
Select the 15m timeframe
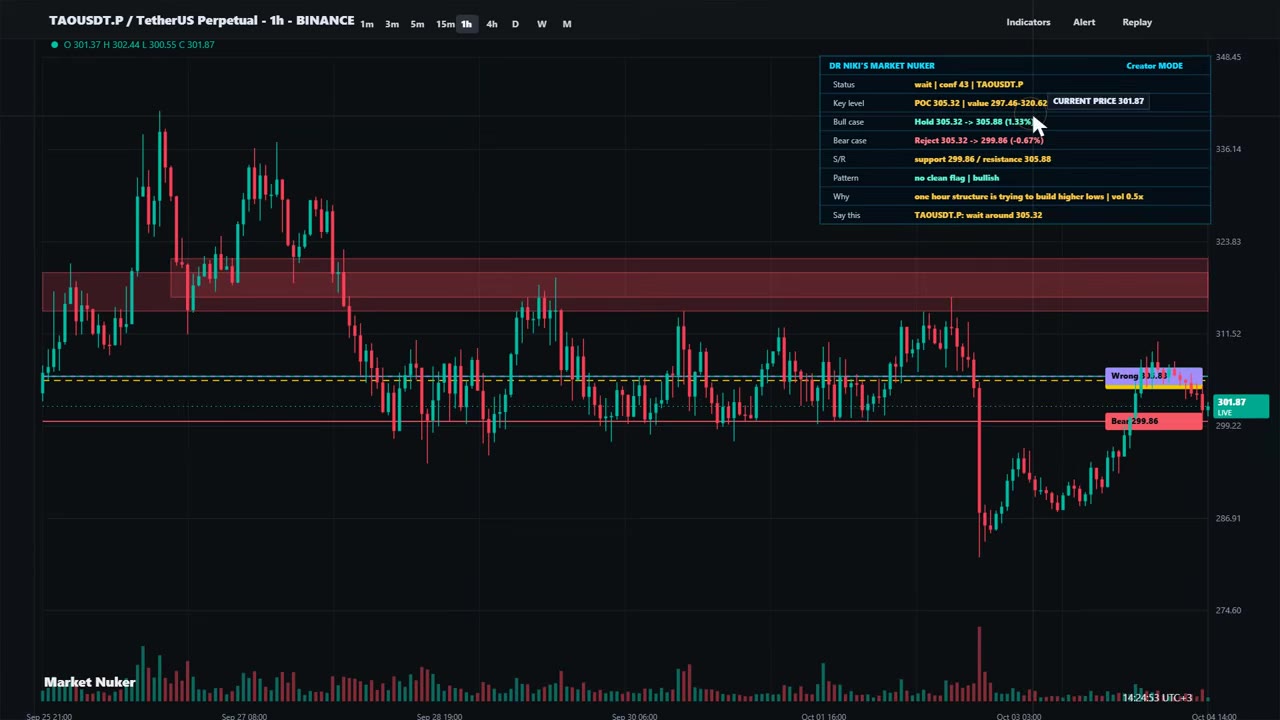click(x=444, y=24)
